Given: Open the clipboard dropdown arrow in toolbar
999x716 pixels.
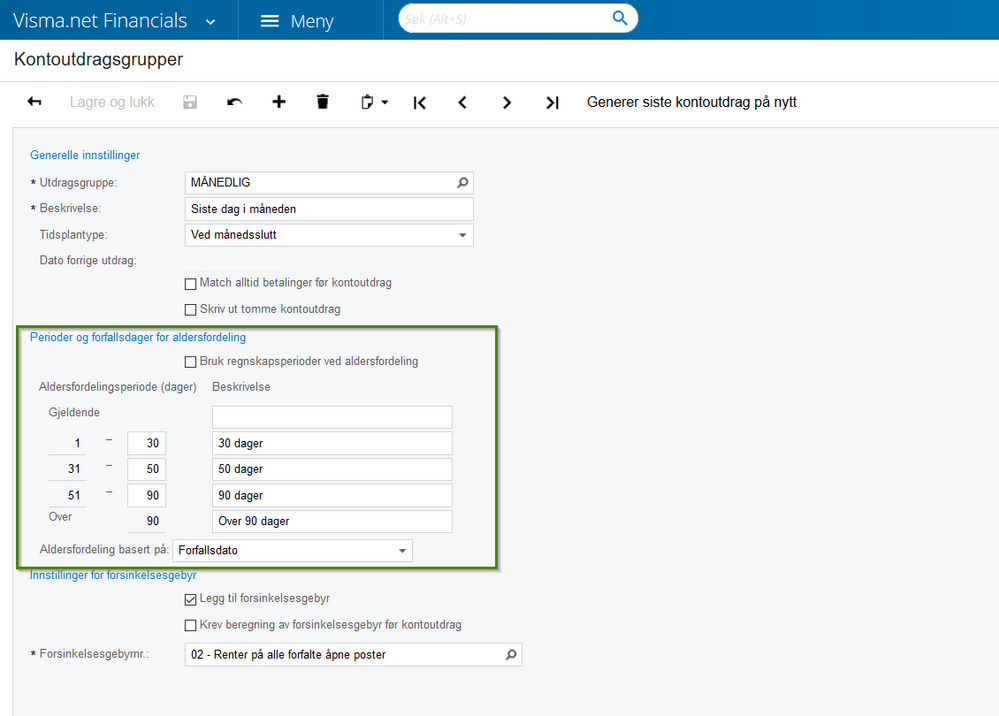Looking at the screenshot, I should point(385,102).
